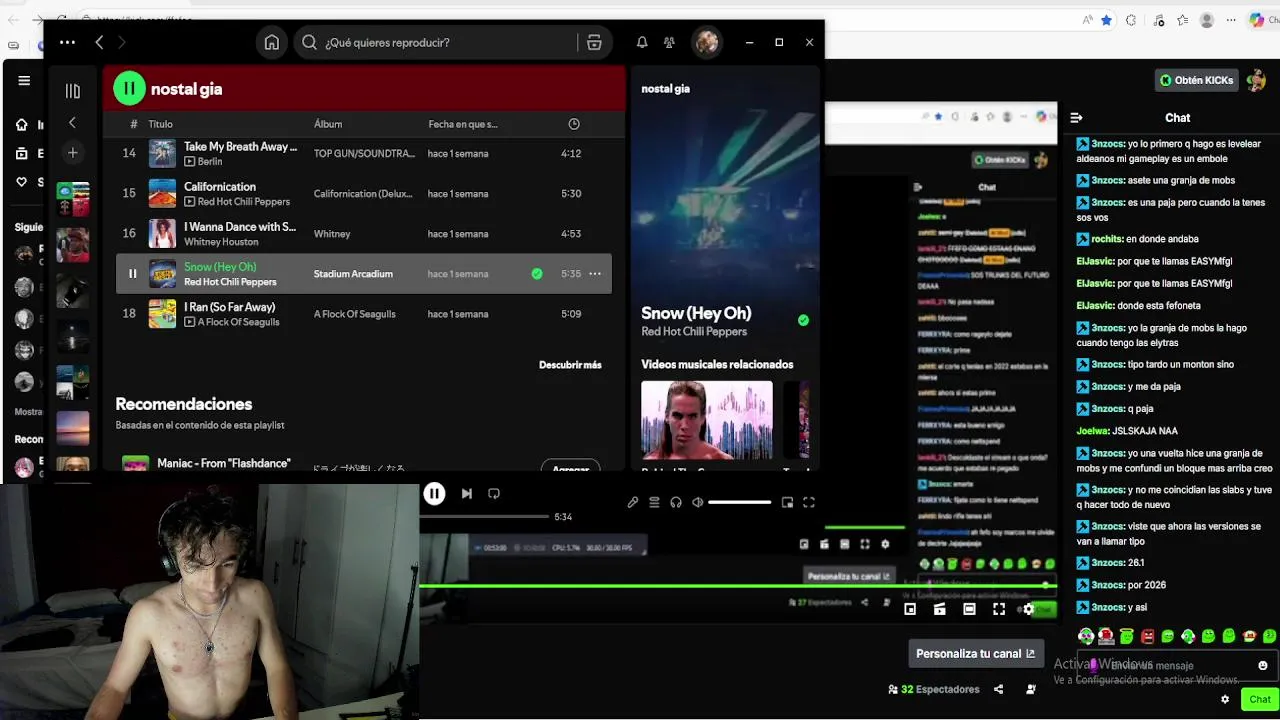Open A Flock Of Seagulls artist link
This screenshot has height=720, width=1280.
tap(238, 321)
